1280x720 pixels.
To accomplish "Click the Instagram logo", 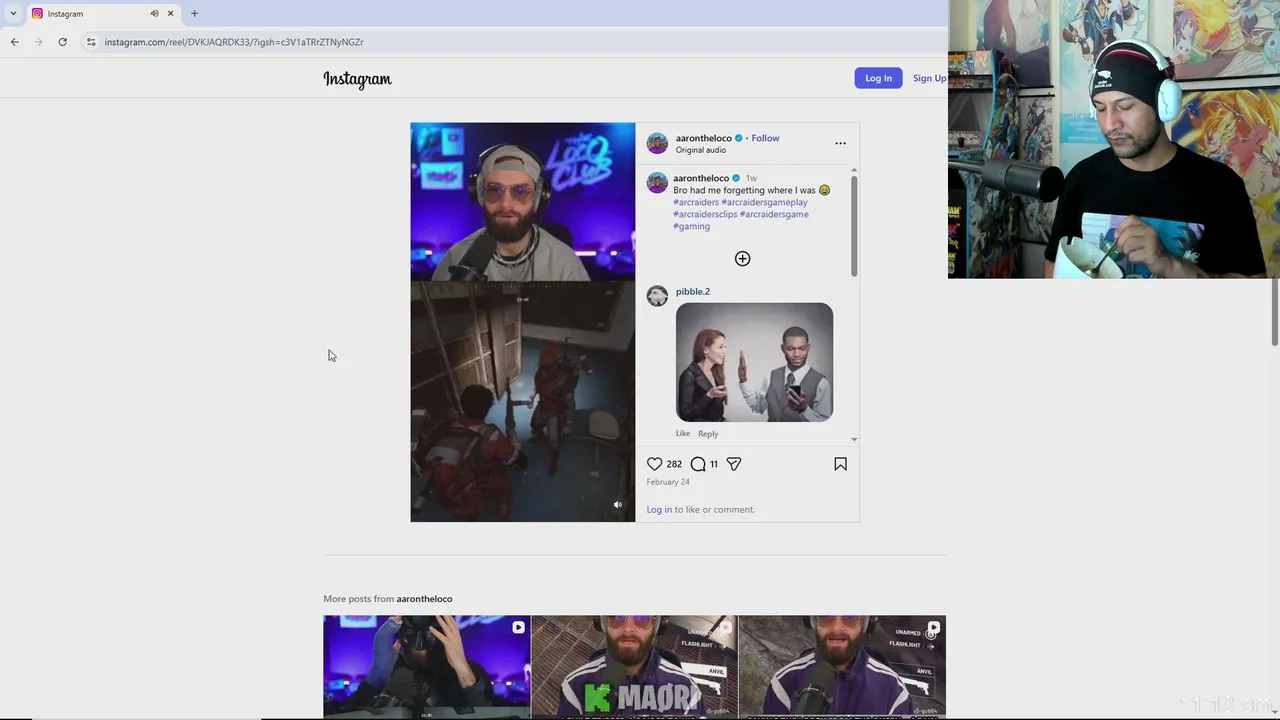I will pyautogui.click(x=357, y=79).
